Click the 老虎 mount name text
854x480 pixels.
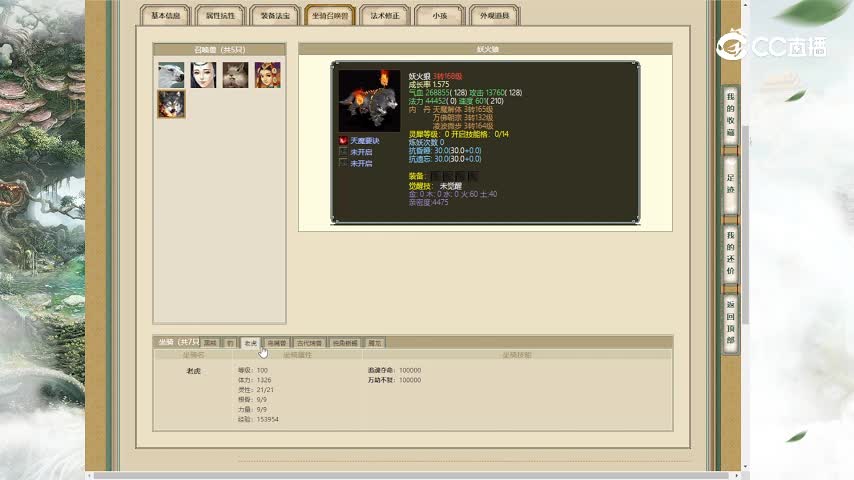click(x=193, y=371)
